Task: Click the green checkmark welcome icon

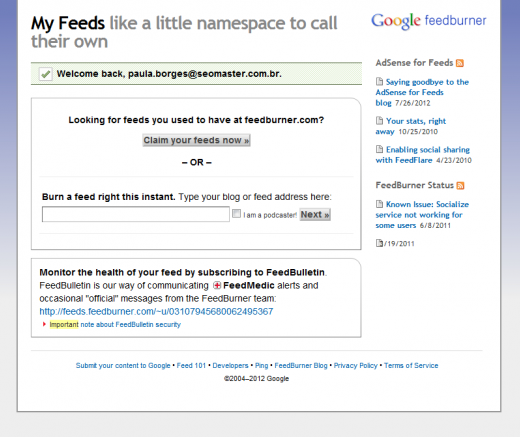Action: tap(45, 74)
